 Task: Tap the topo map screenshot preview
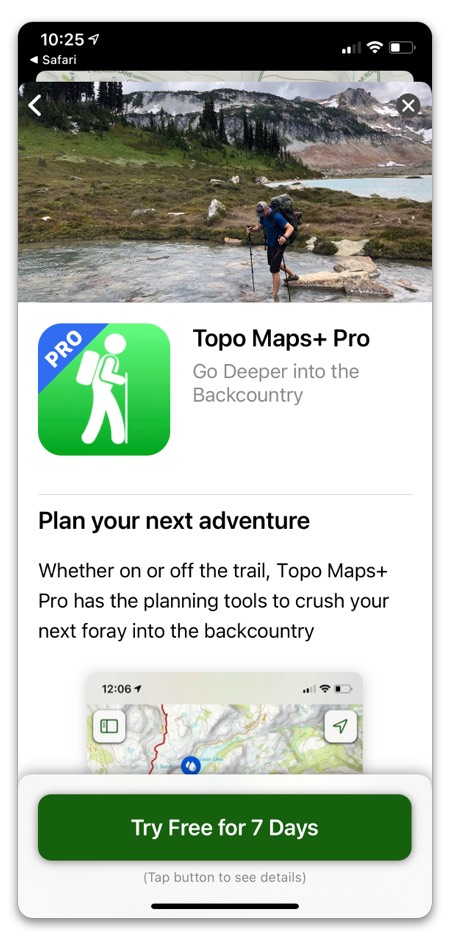(225, 722)
